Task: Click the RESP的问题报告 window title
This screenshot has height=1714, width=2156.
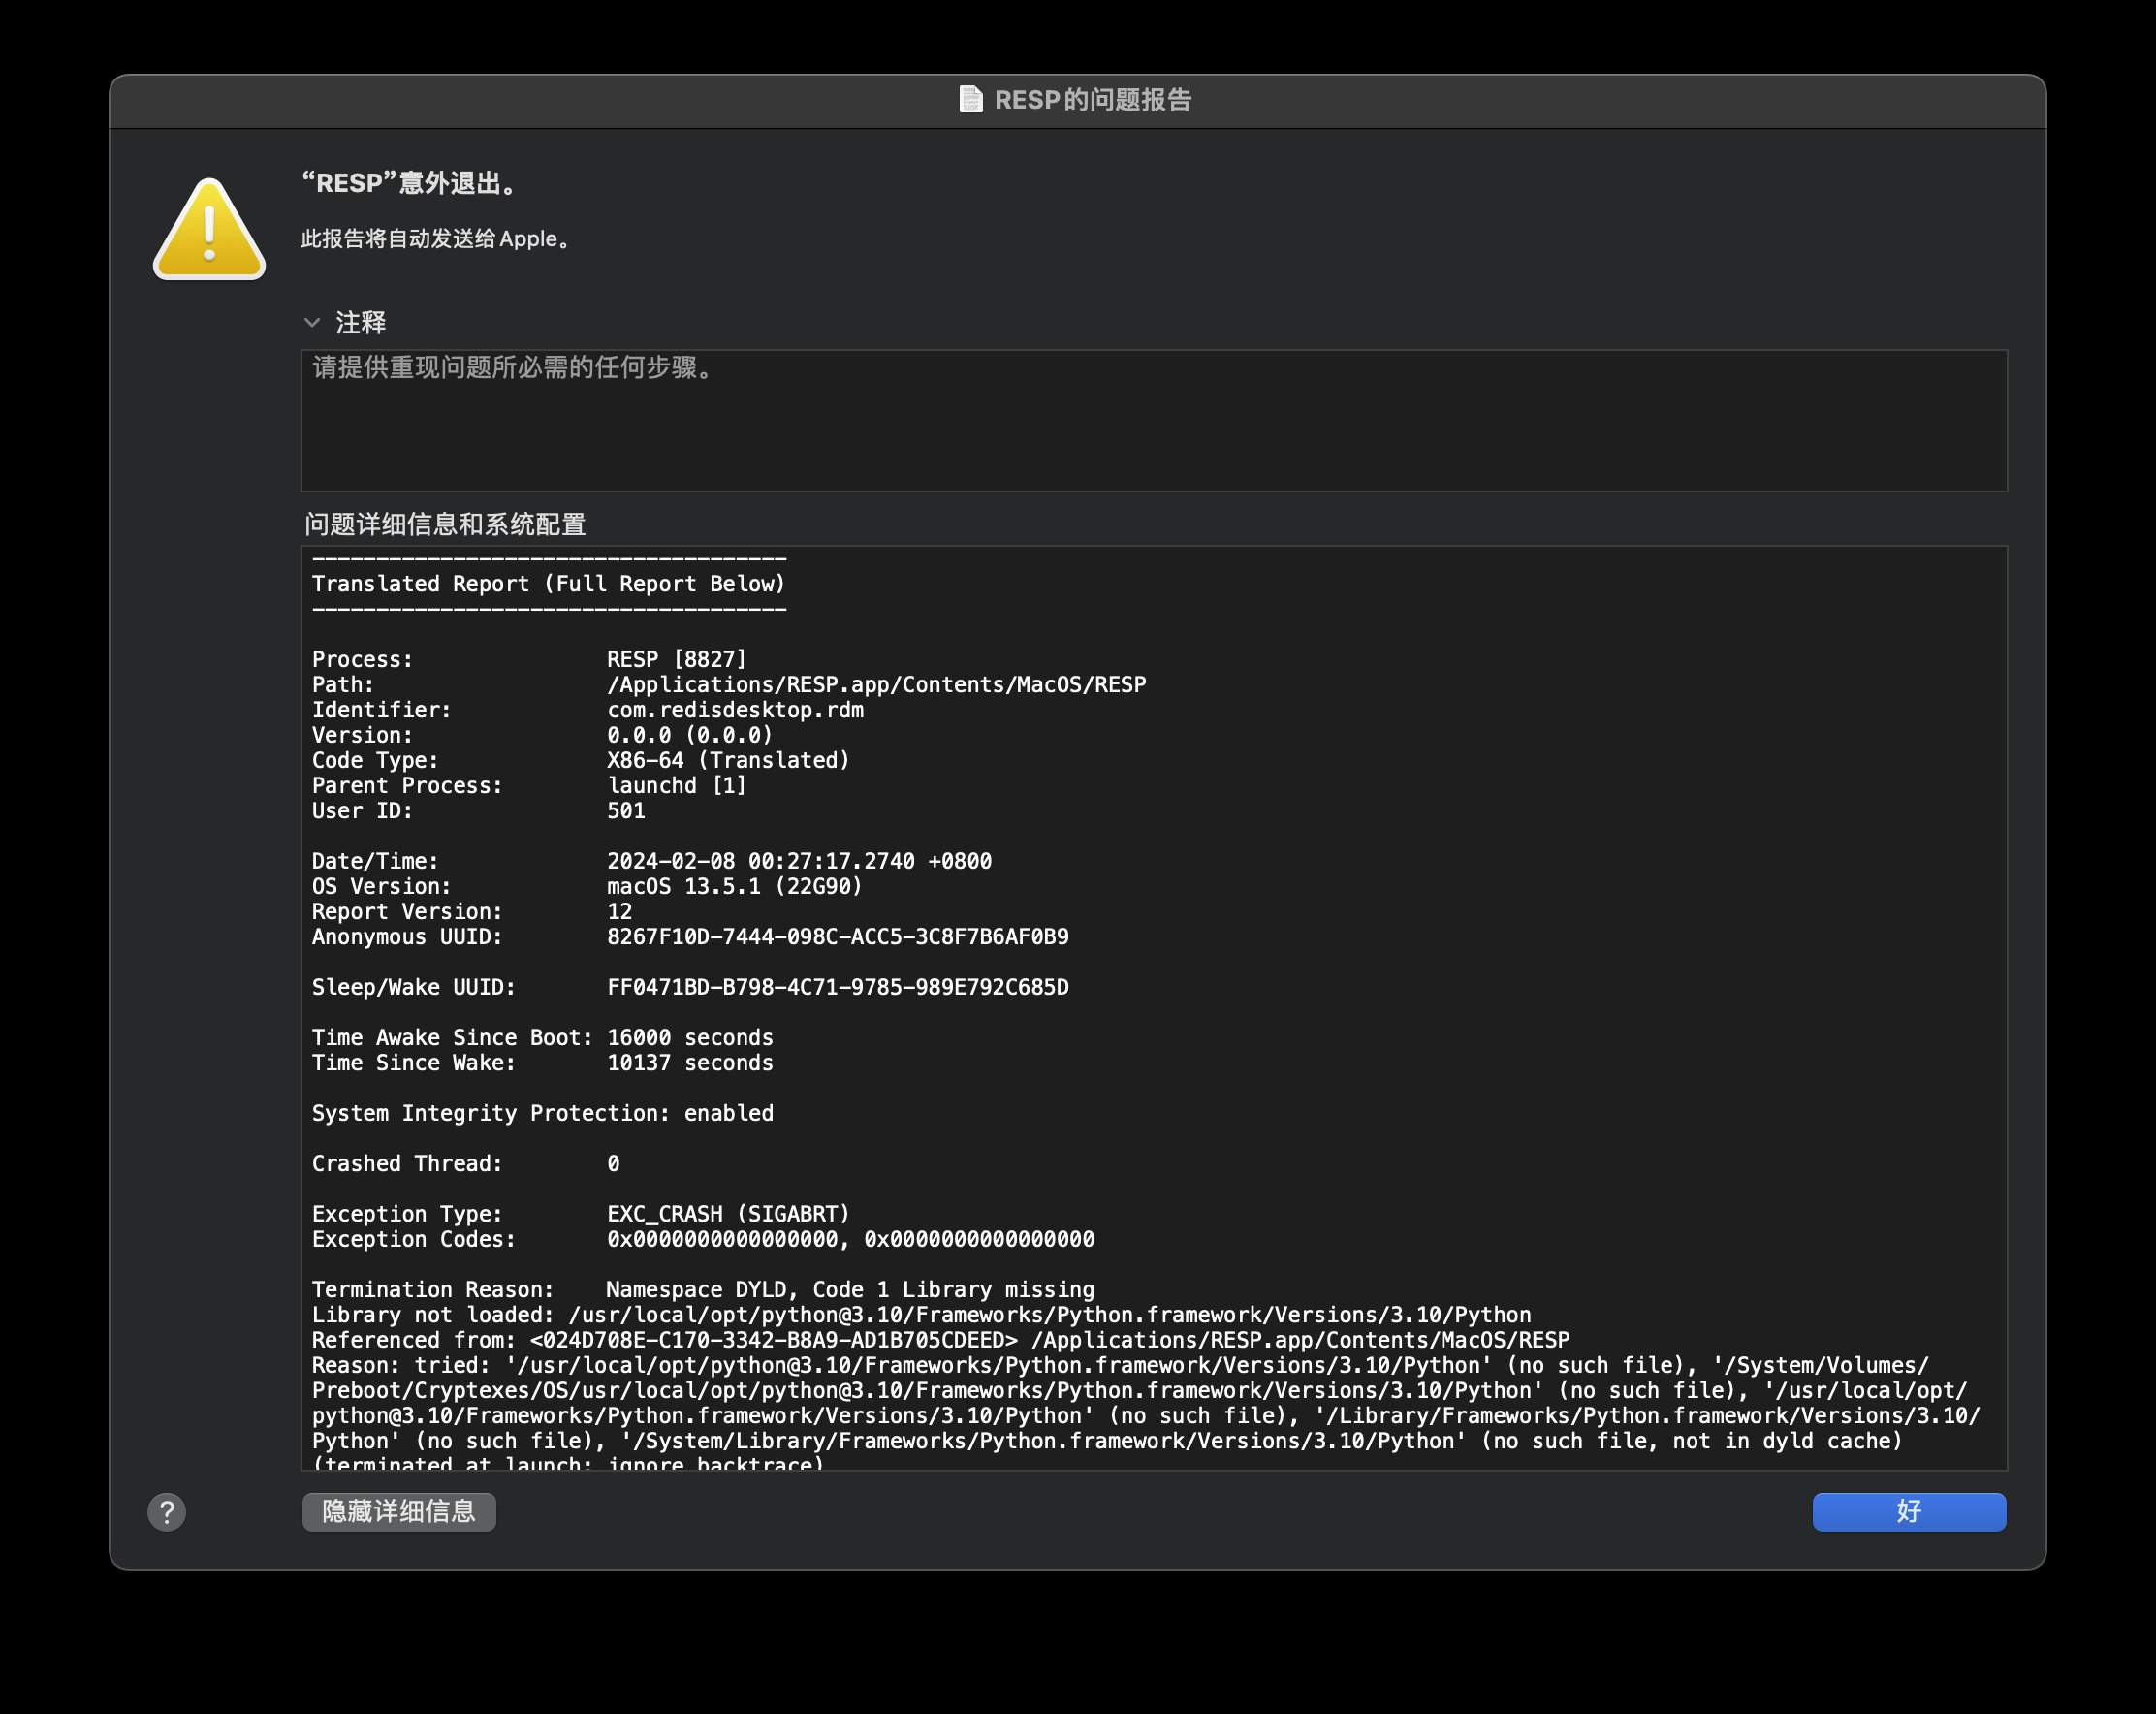Action: [1092, 100]
